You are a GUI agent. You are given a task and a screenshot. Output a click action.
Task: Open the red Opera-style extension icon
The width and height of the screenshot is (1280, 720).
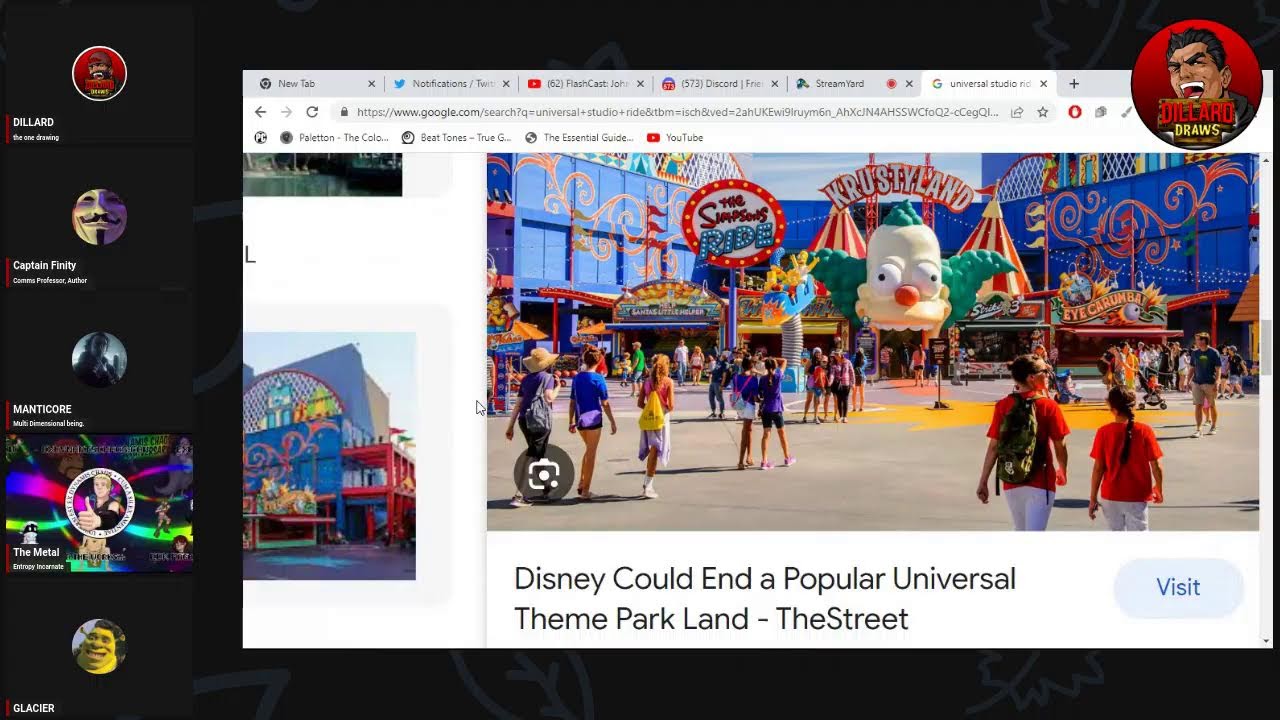tap(1075, 112)
